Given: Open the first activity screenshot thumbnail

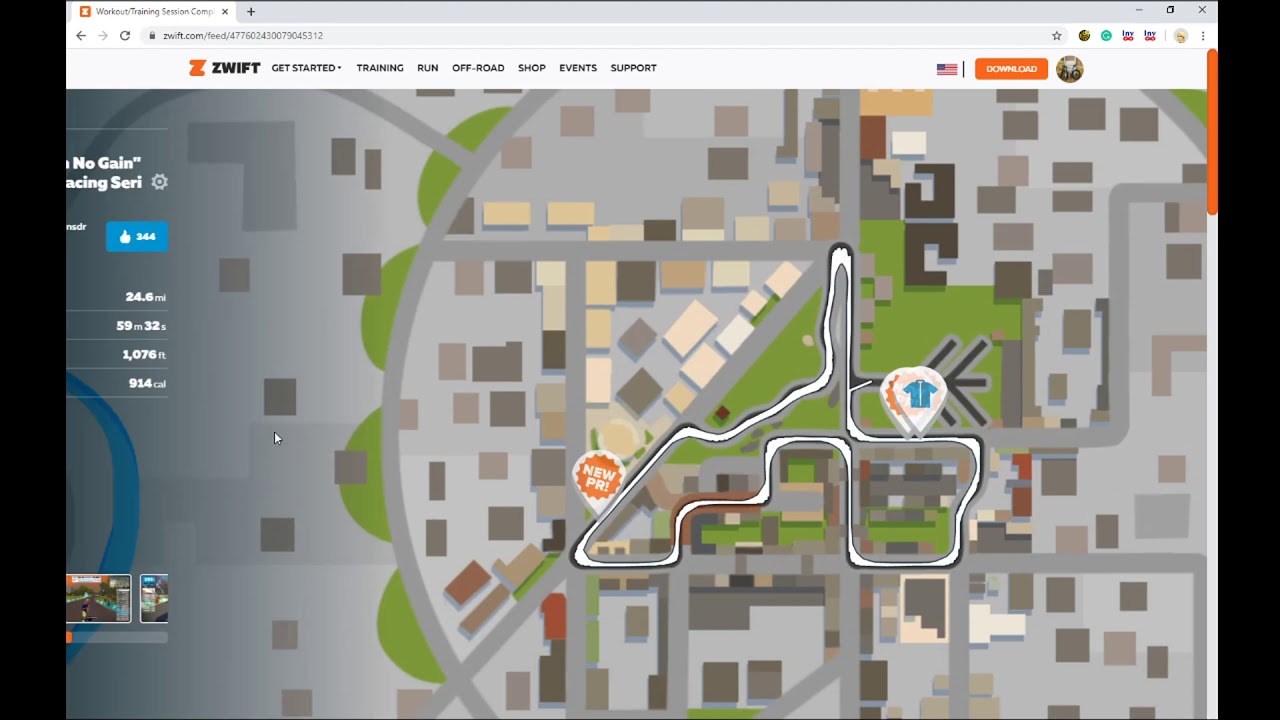Looking at the screenshot, I should 98,598.
